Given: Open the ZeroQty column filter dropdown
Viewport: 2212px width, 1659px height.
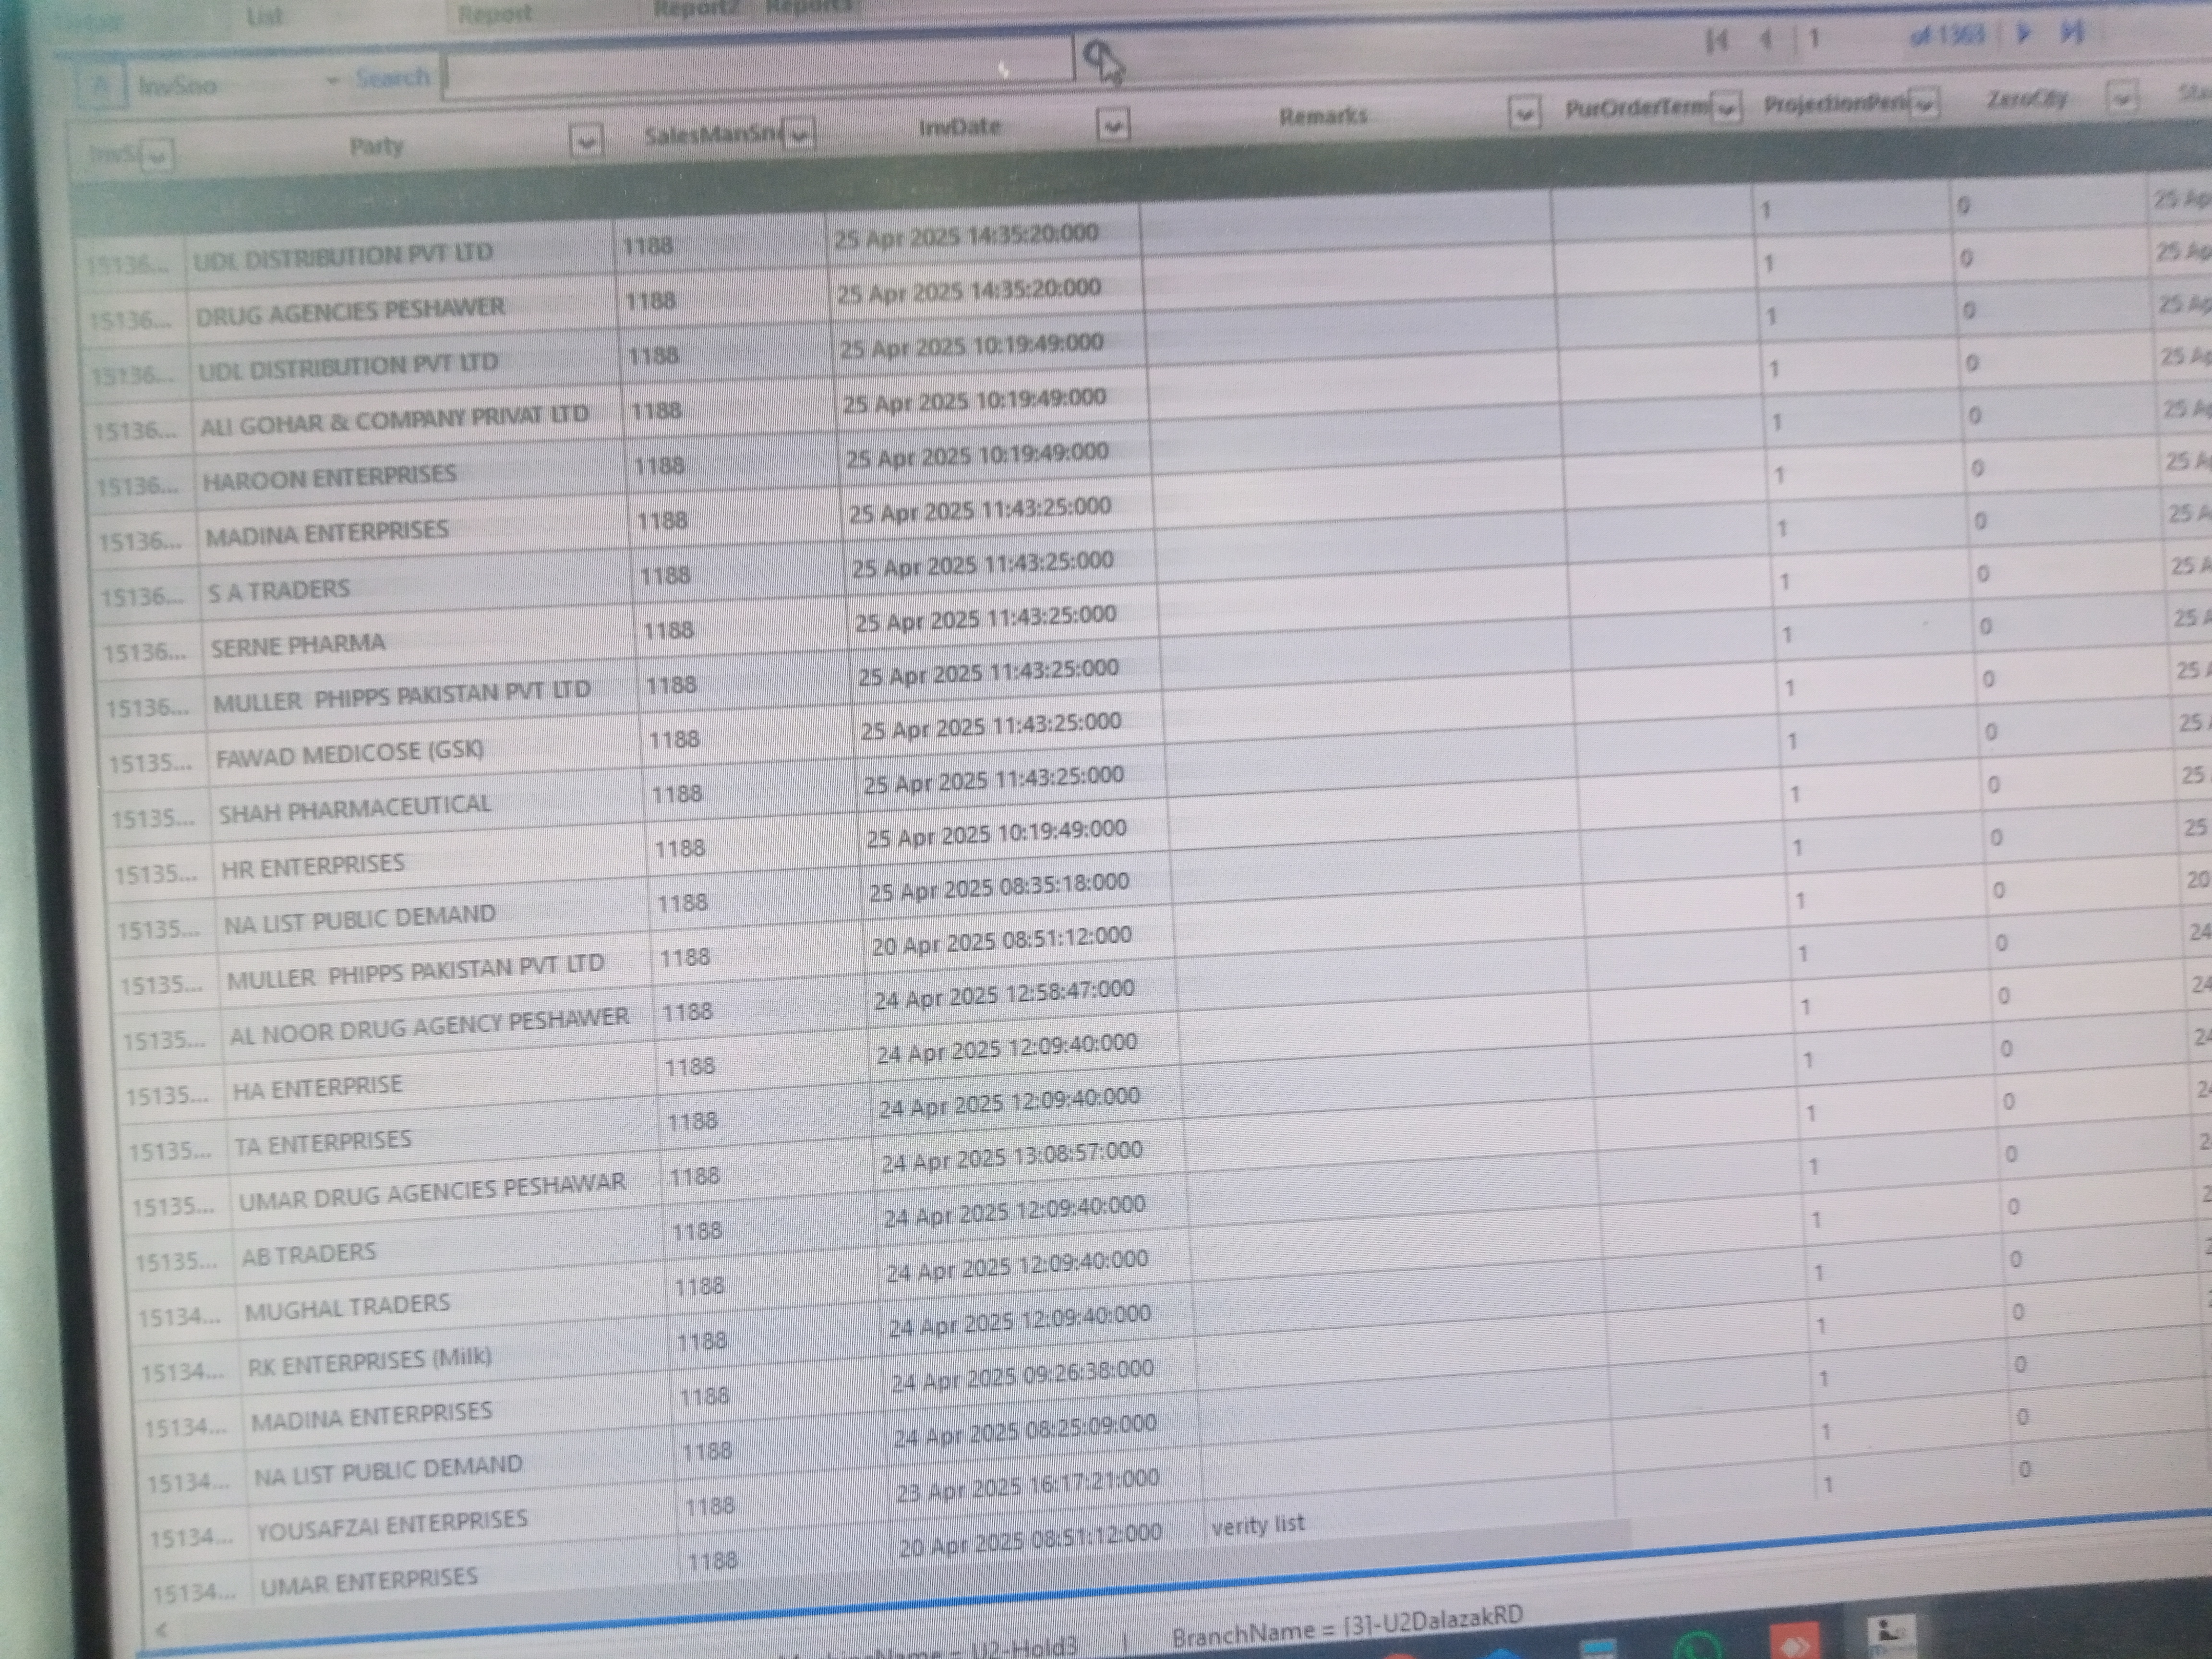Looking at the screenshot, I should click(x=2122, y=98).
